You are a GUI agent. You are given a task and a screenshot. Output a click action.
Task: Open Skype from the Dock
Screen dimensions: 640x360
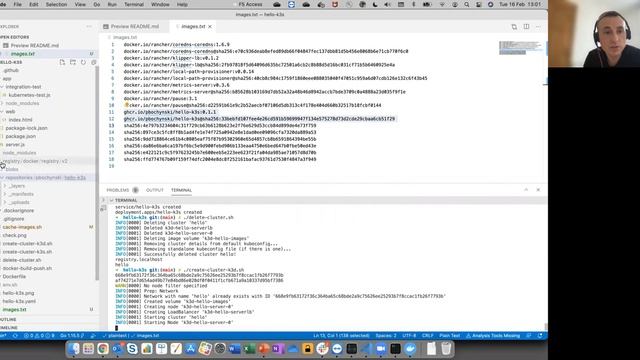[132, 349]
